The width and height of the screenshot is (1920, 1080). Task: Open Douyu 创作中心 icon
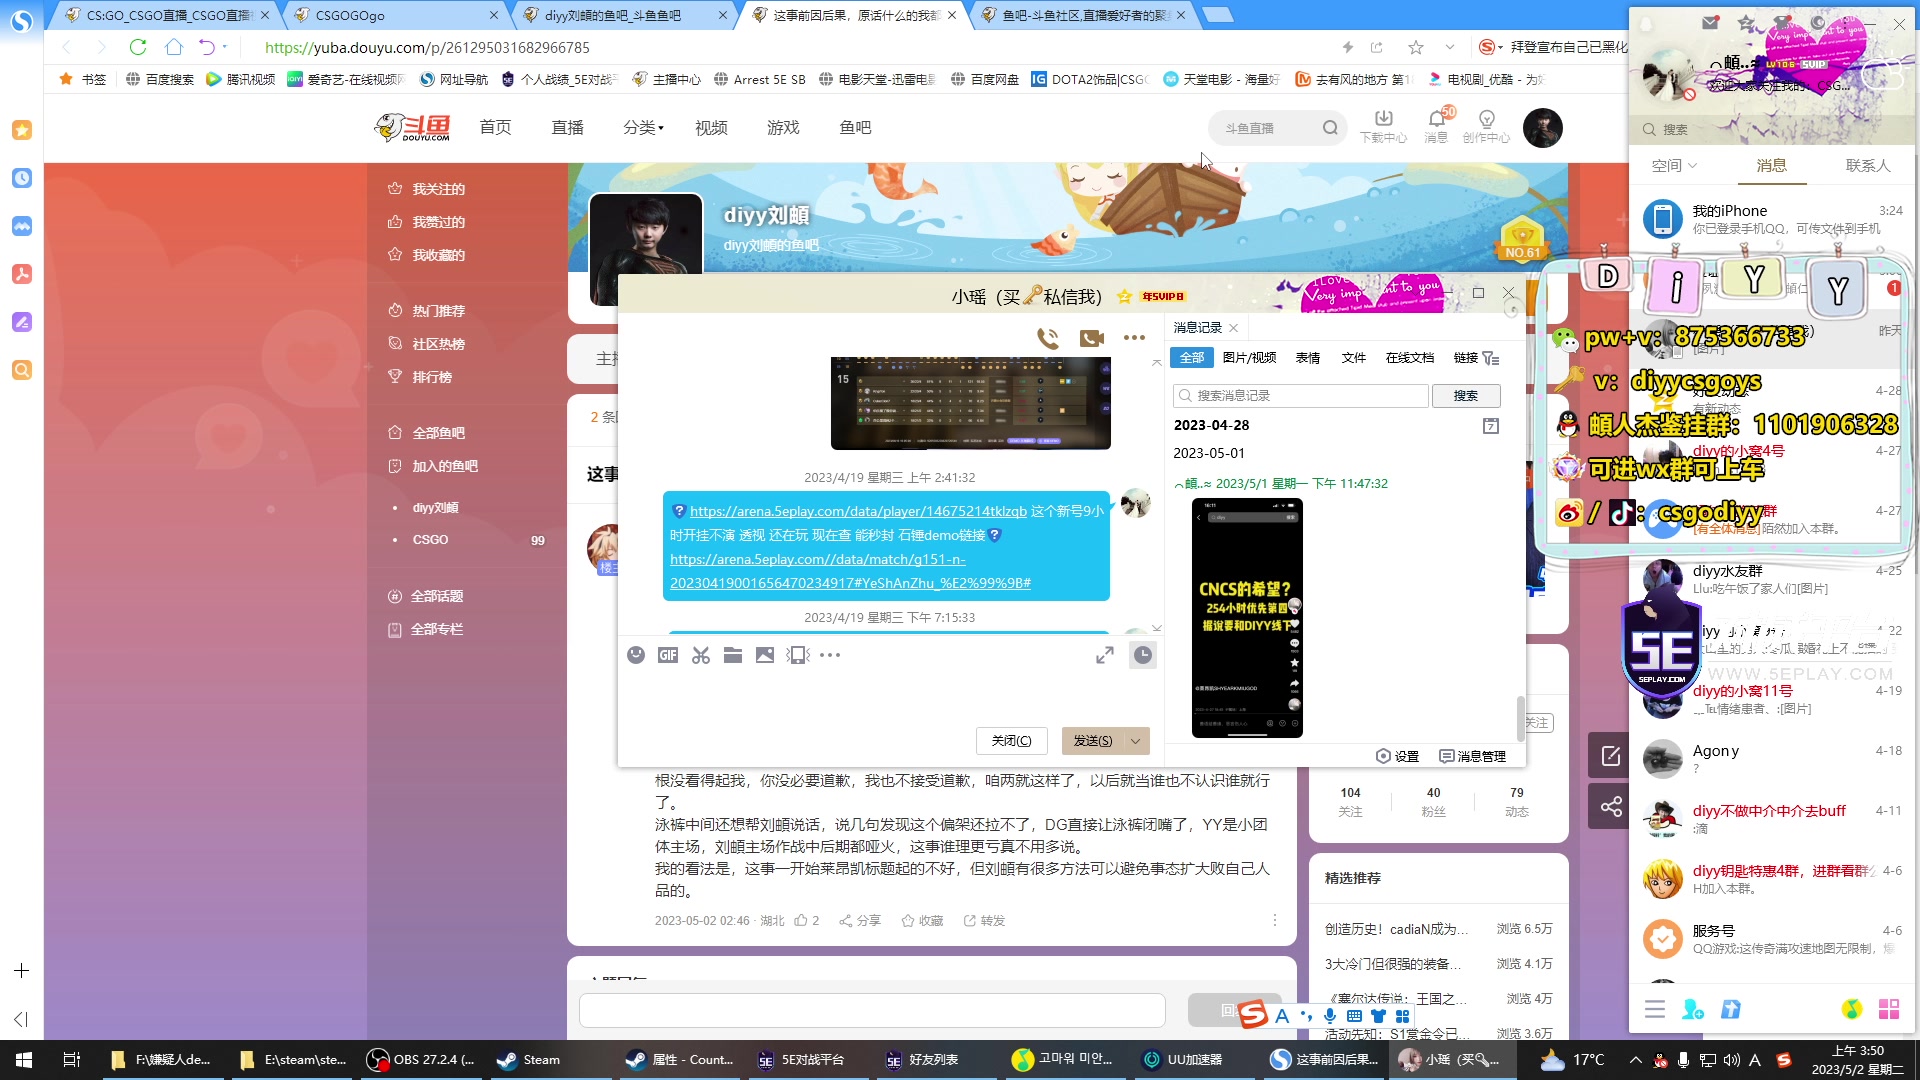pos(1486,126)
